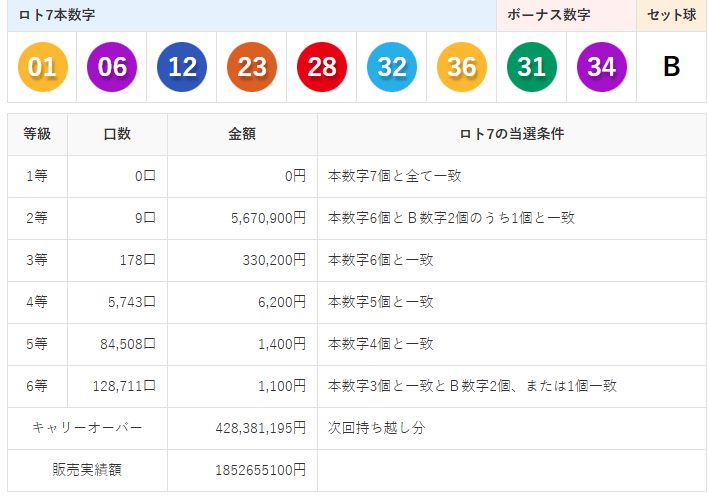Select the 3等 row label

click(x=37, y=260)
